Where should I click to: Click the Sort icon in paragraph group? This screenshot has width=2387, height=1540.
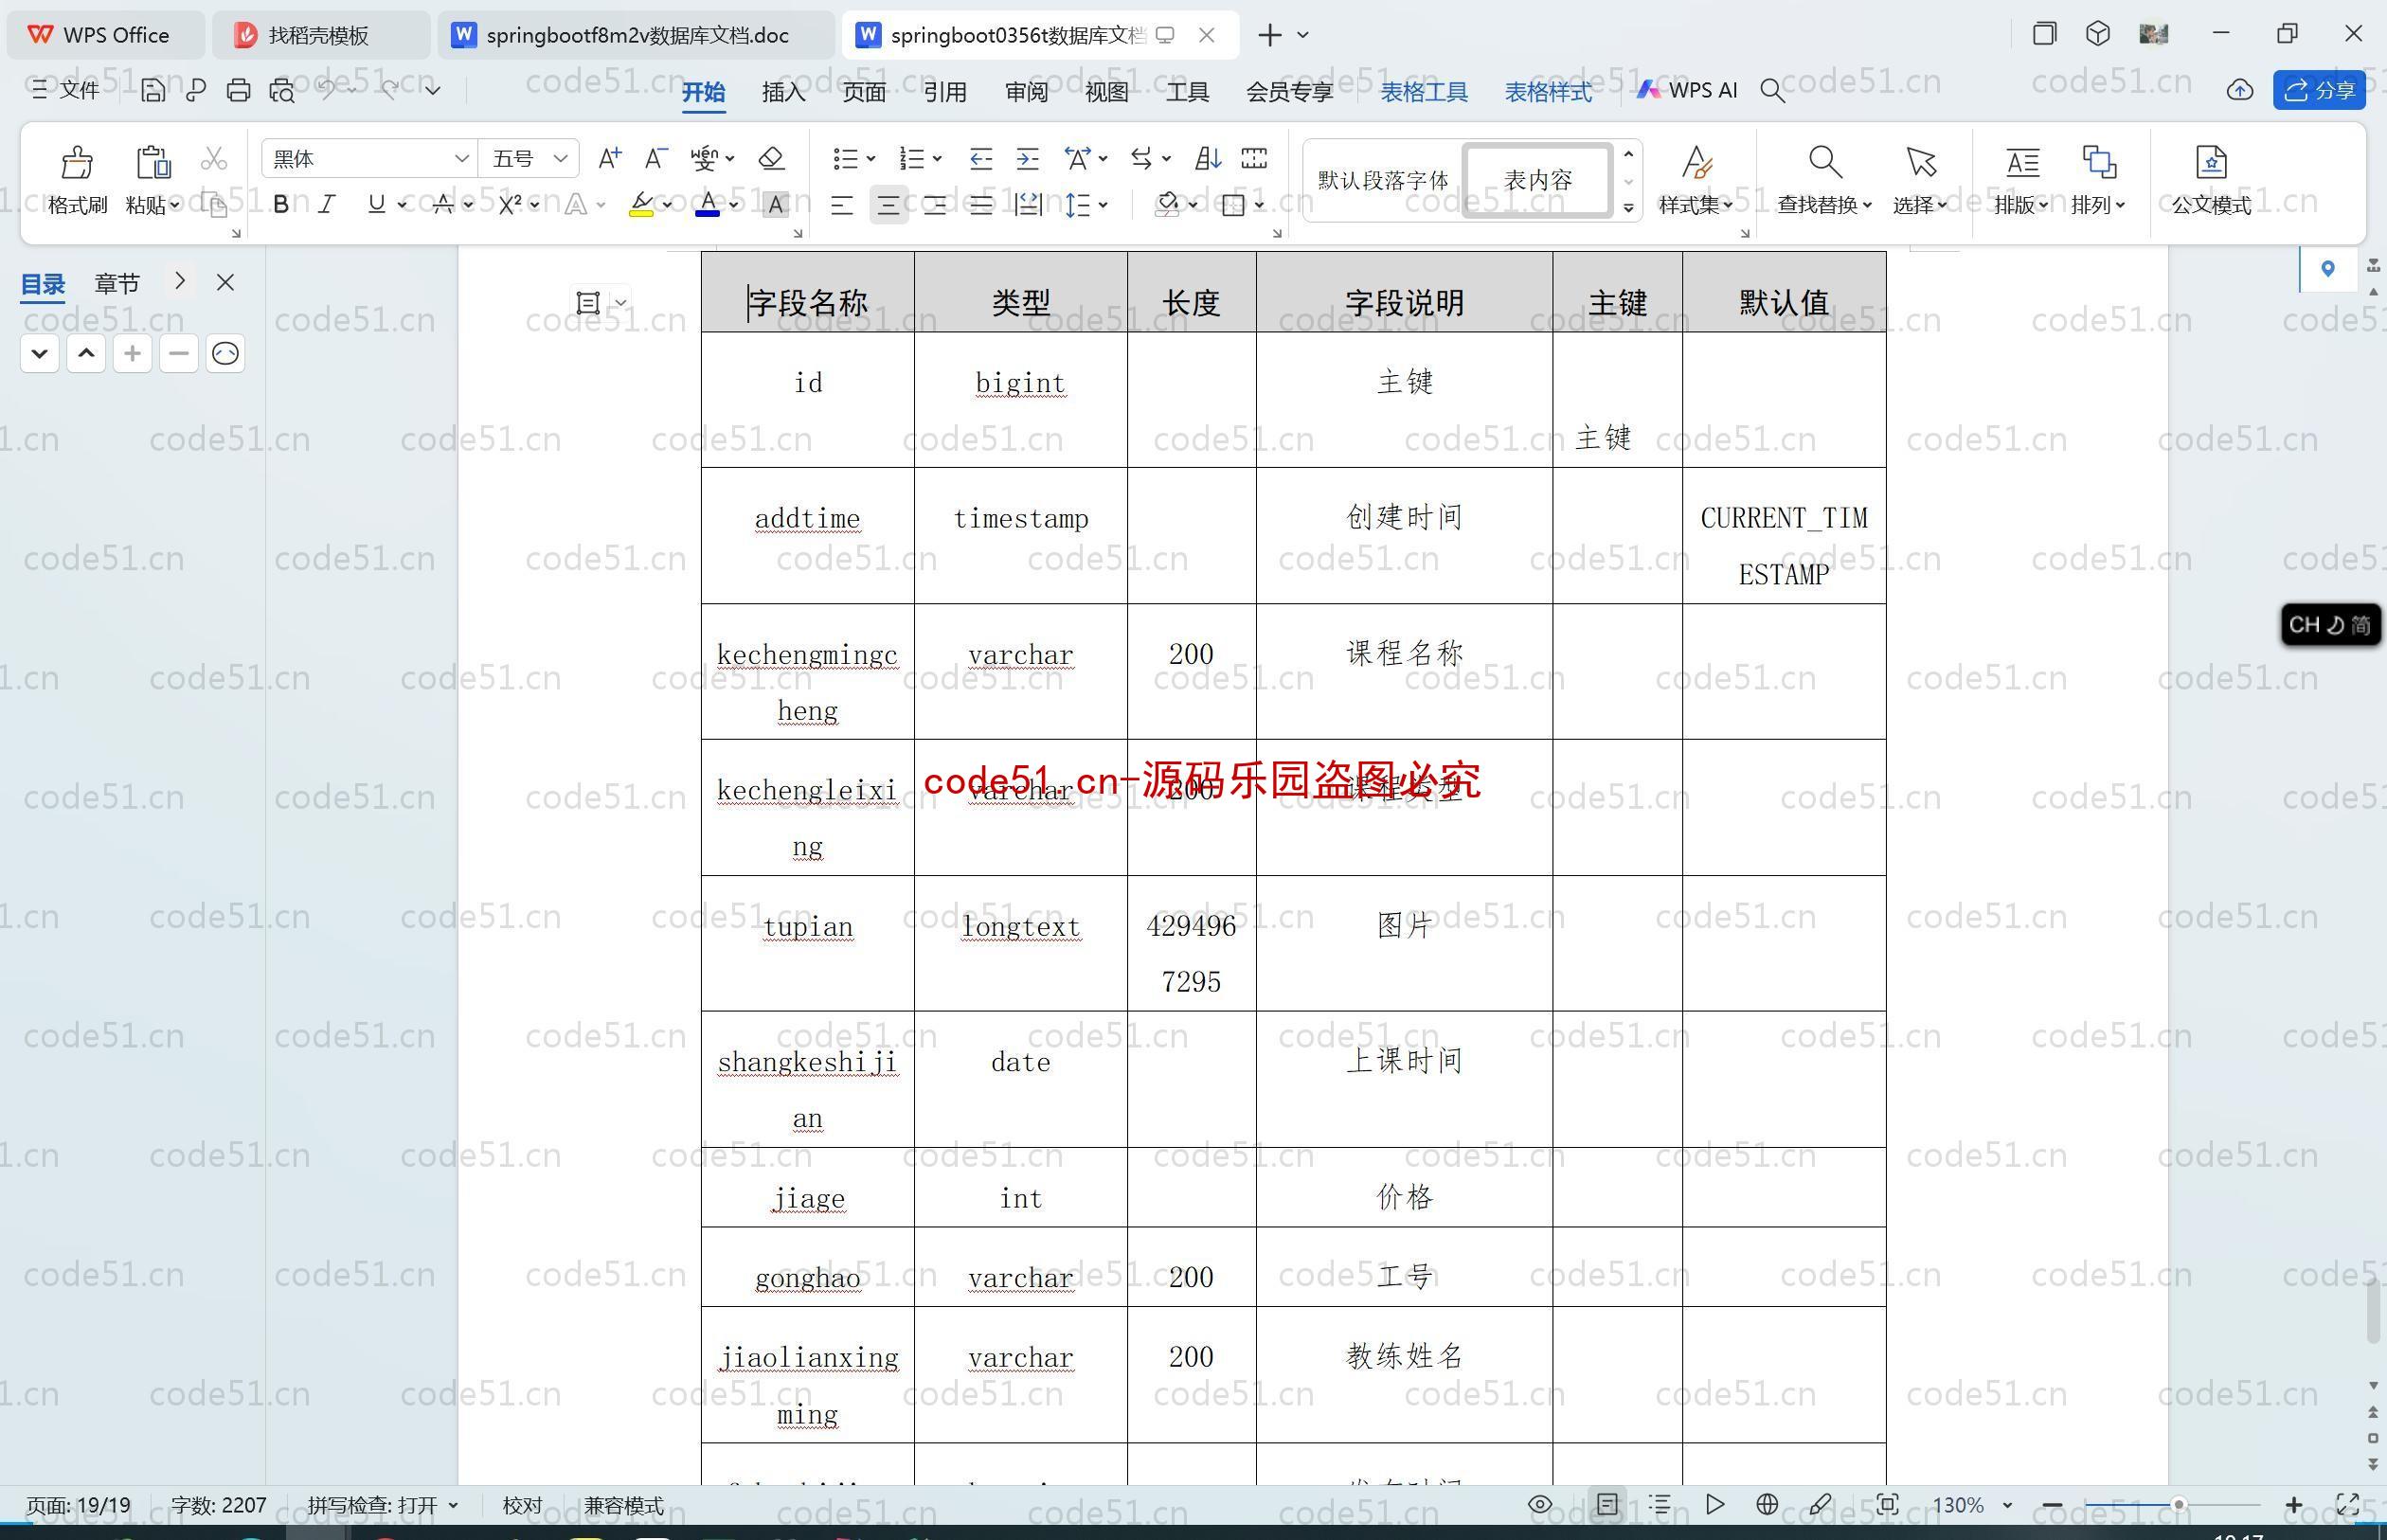(1208, 158)
